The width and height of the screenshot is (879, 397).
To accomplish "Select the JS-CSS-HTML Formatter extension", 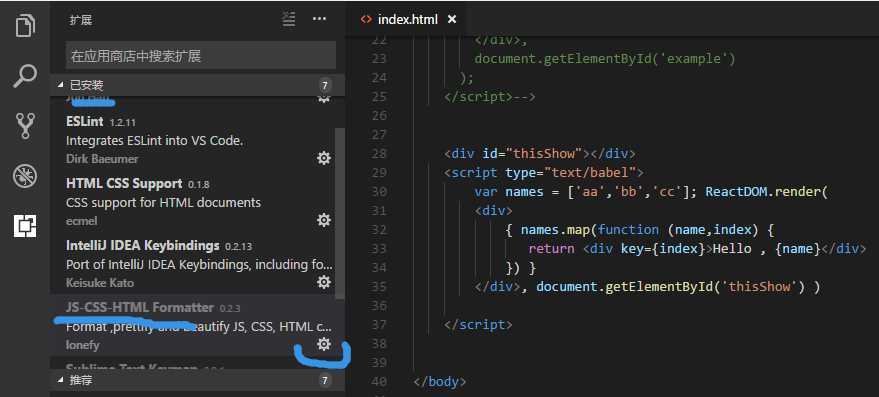I will tap(197, 325).
